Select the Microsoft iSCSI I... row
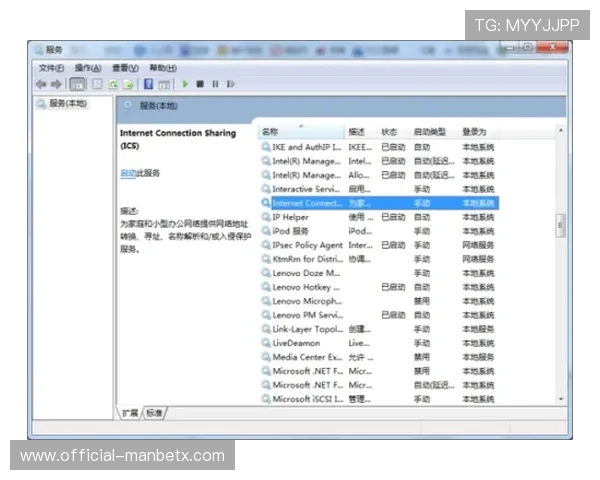The height and width of the screenshot is (480, 600). 380,399
